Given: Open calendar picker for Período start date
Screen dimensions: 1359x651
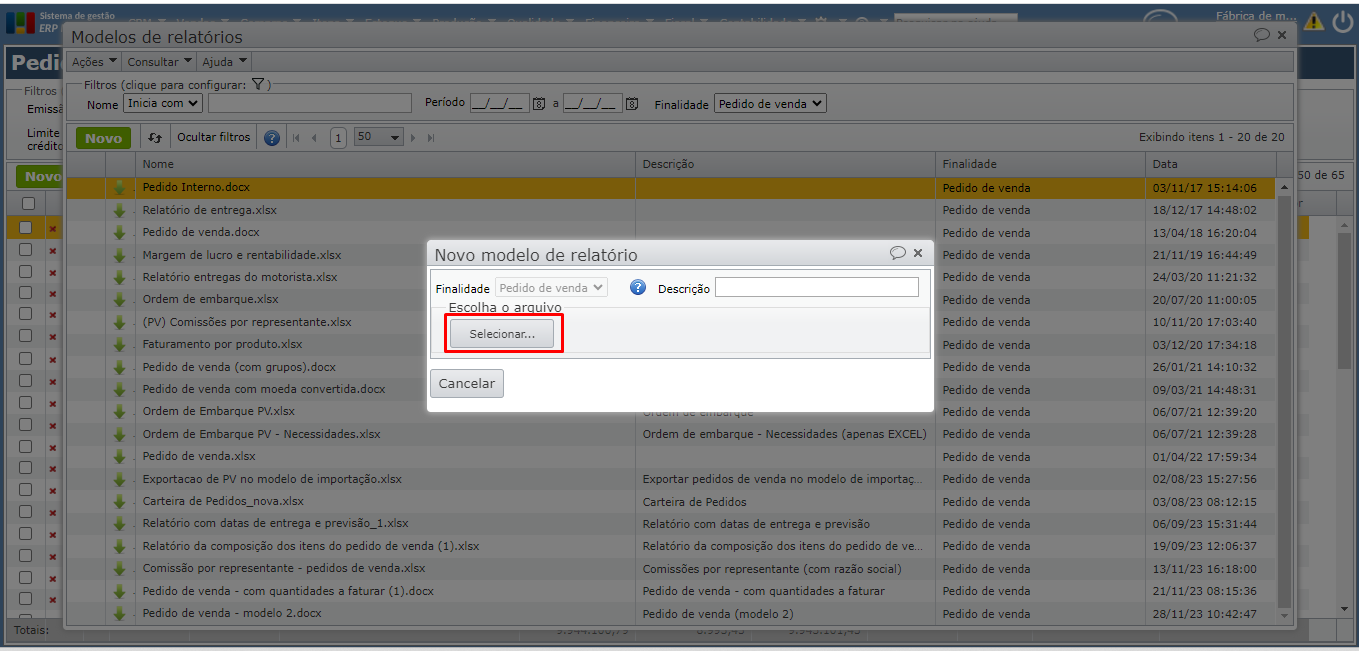Looking at the screenshot, I should click(x=538, y=104).
